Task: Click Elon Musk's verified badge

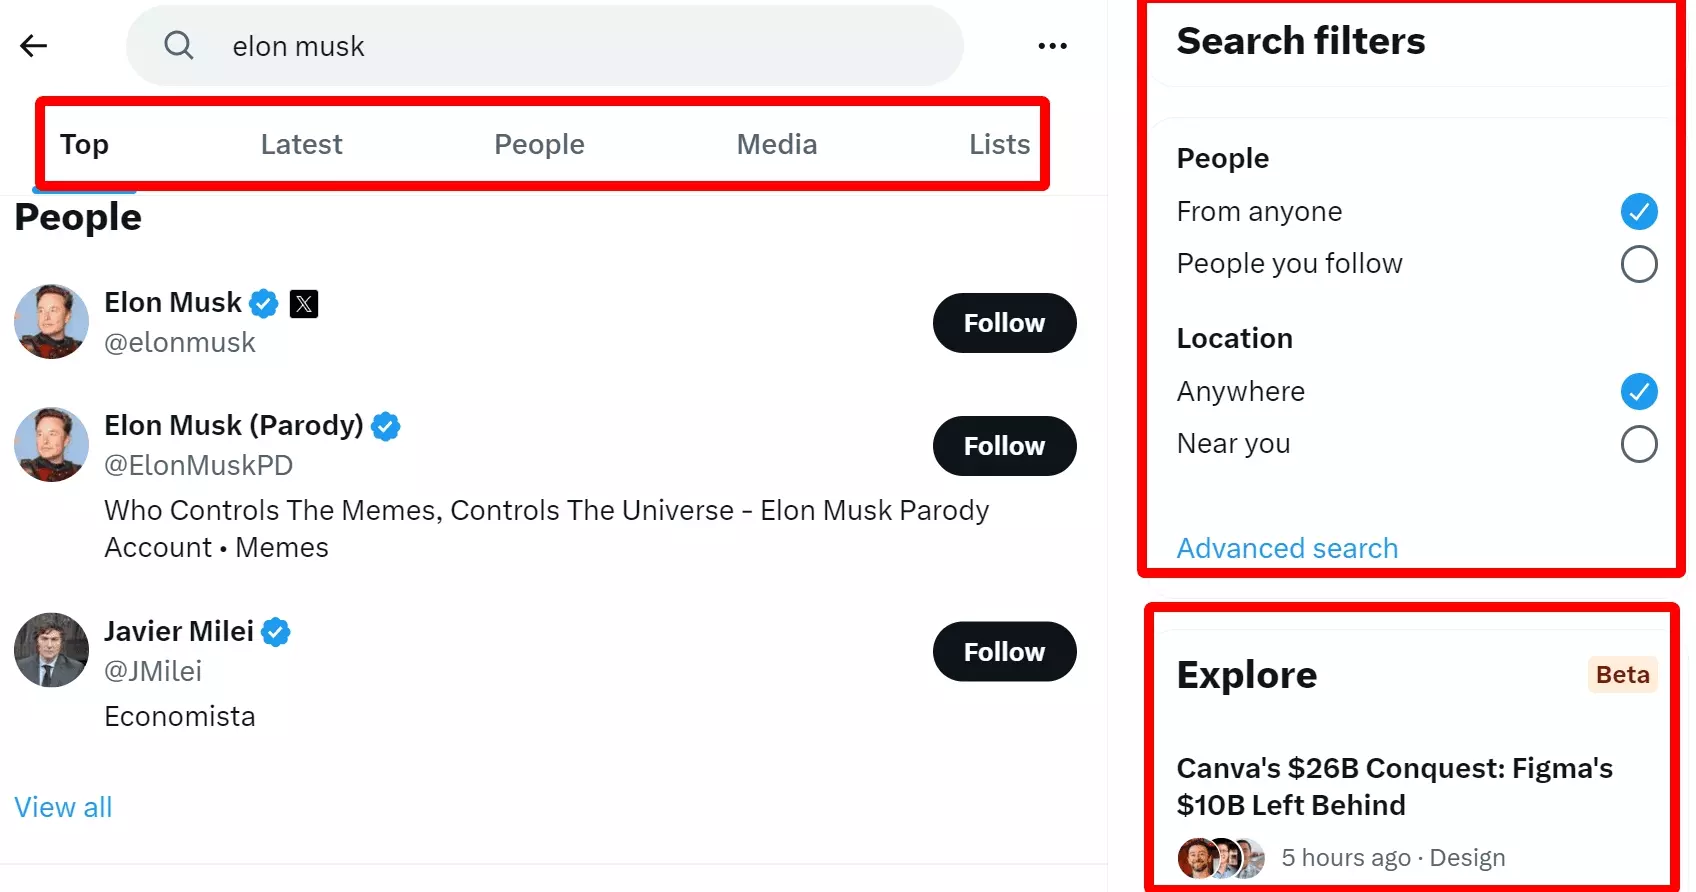Action: (x=262, y=303)
